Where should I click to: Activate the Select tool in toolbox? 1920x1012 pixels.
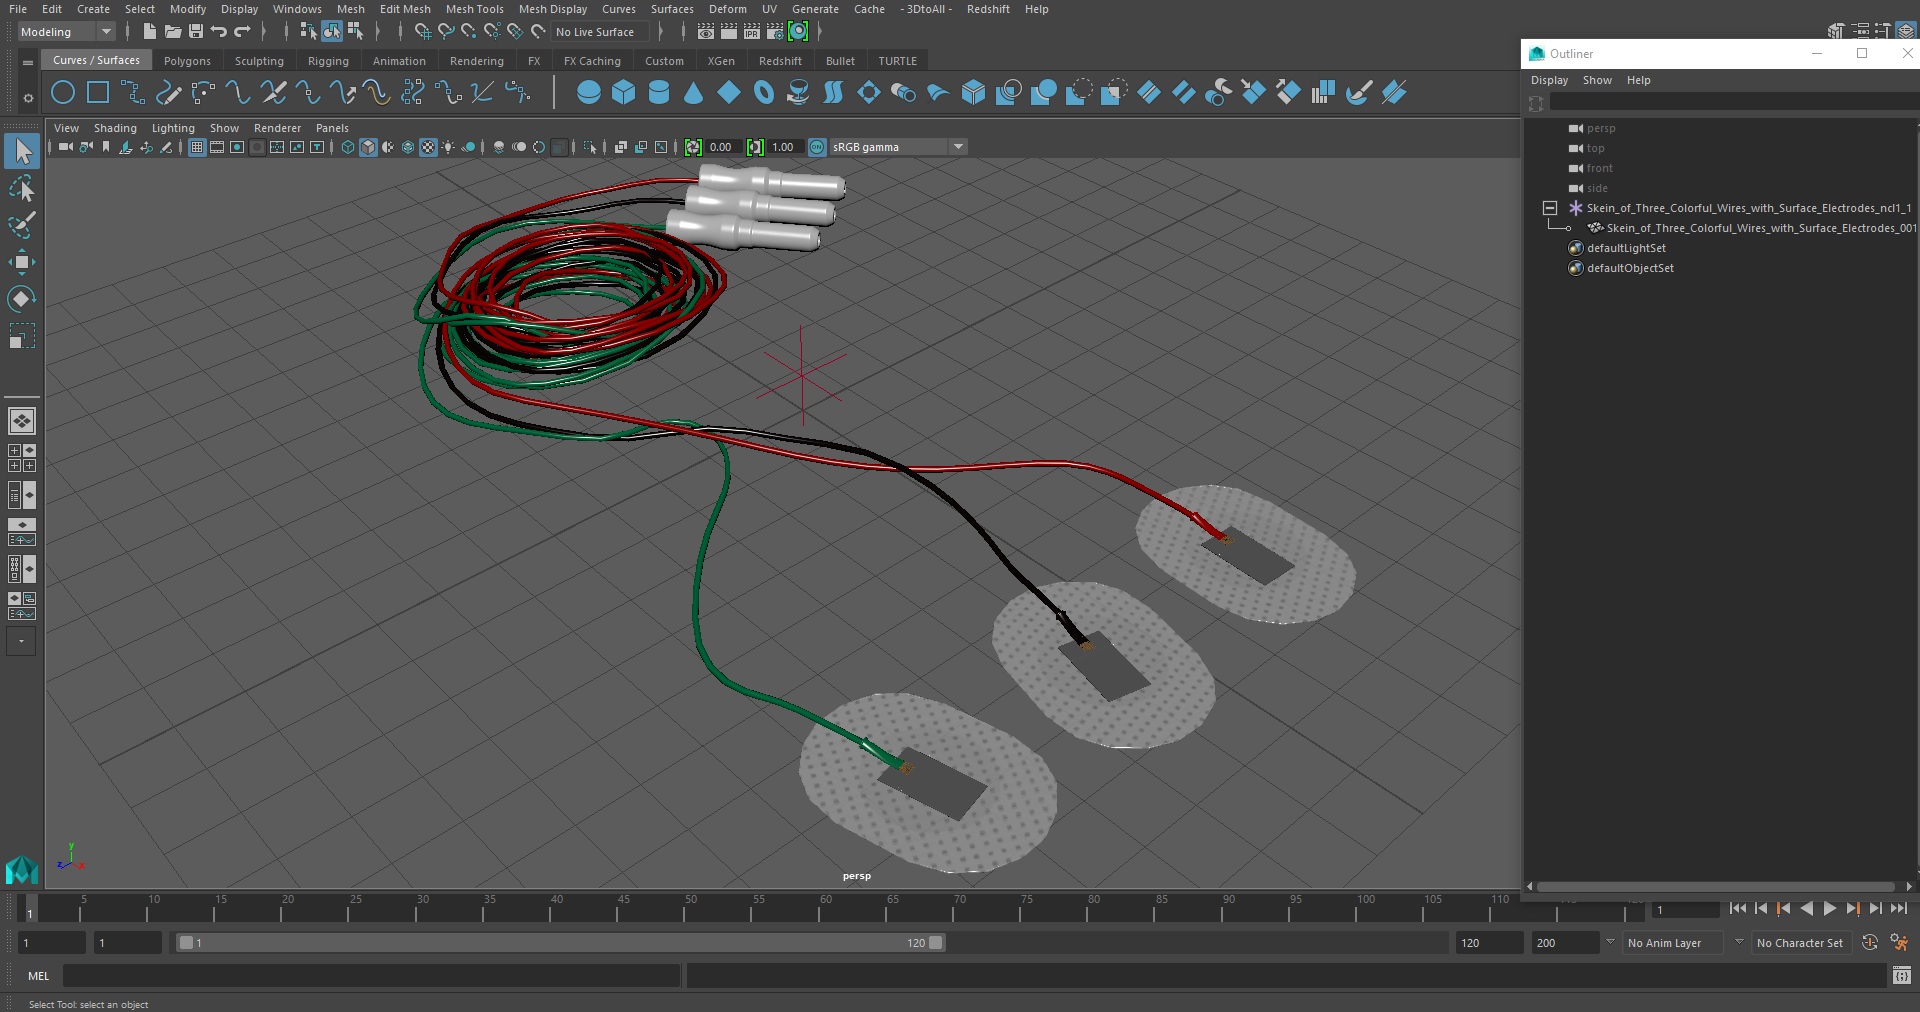tap(22, 151)
